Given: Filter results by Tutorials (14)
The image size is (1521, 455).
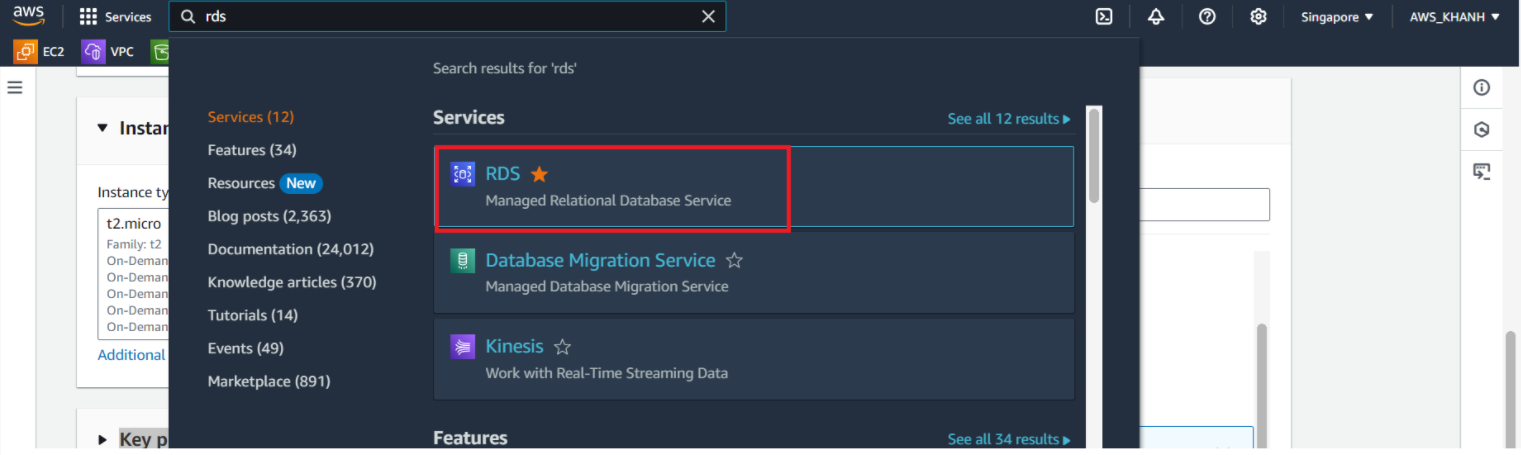Looking at the screenshot, I should click(x=253, y=315).
